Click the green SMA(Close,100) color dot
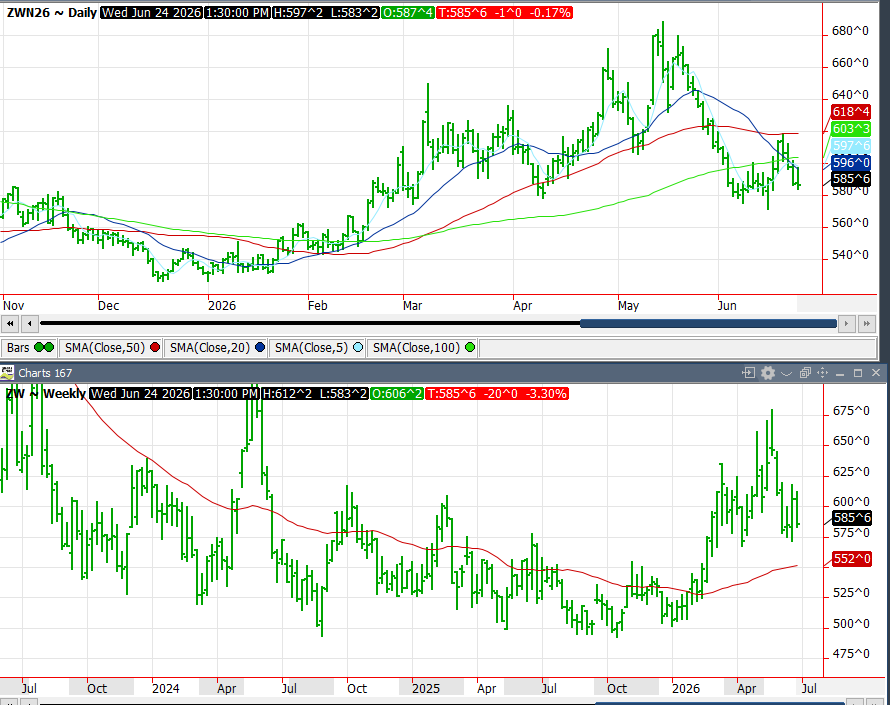The width and height of the screenshot is (890, 705). pyautogui.click(x=470, y=347)
